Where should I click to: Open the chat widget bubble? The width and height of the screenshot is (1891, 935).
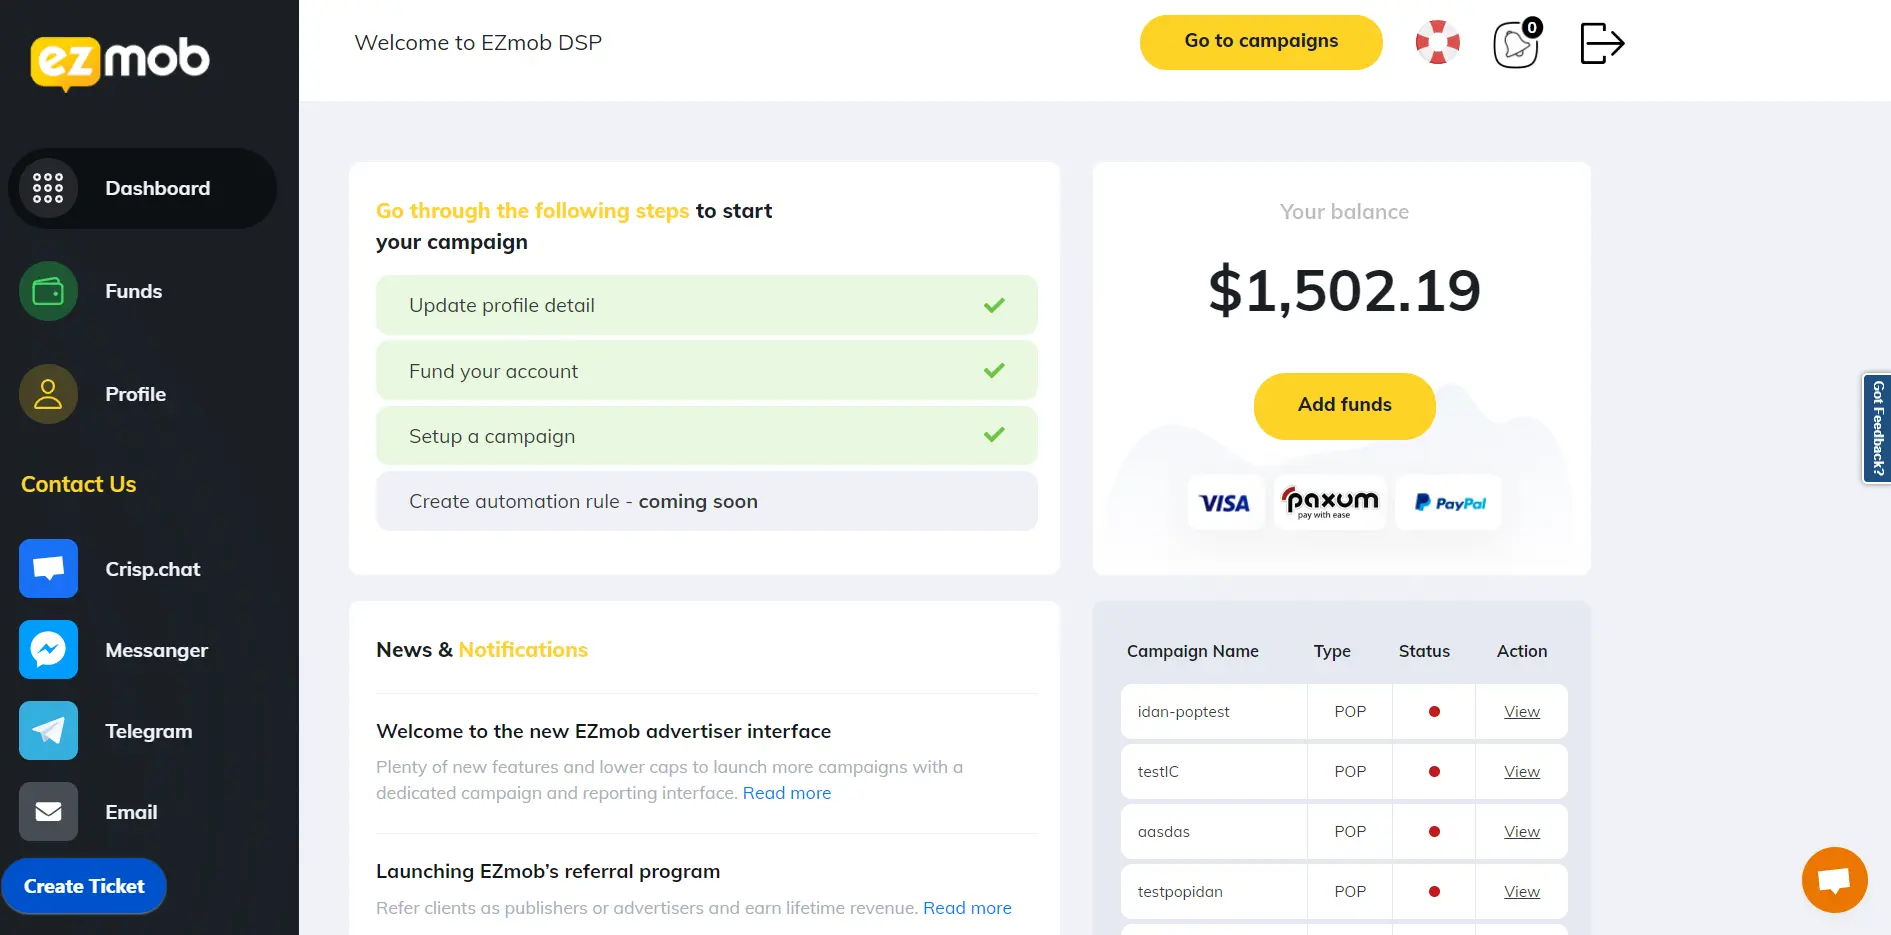(x=1834, y=879)
